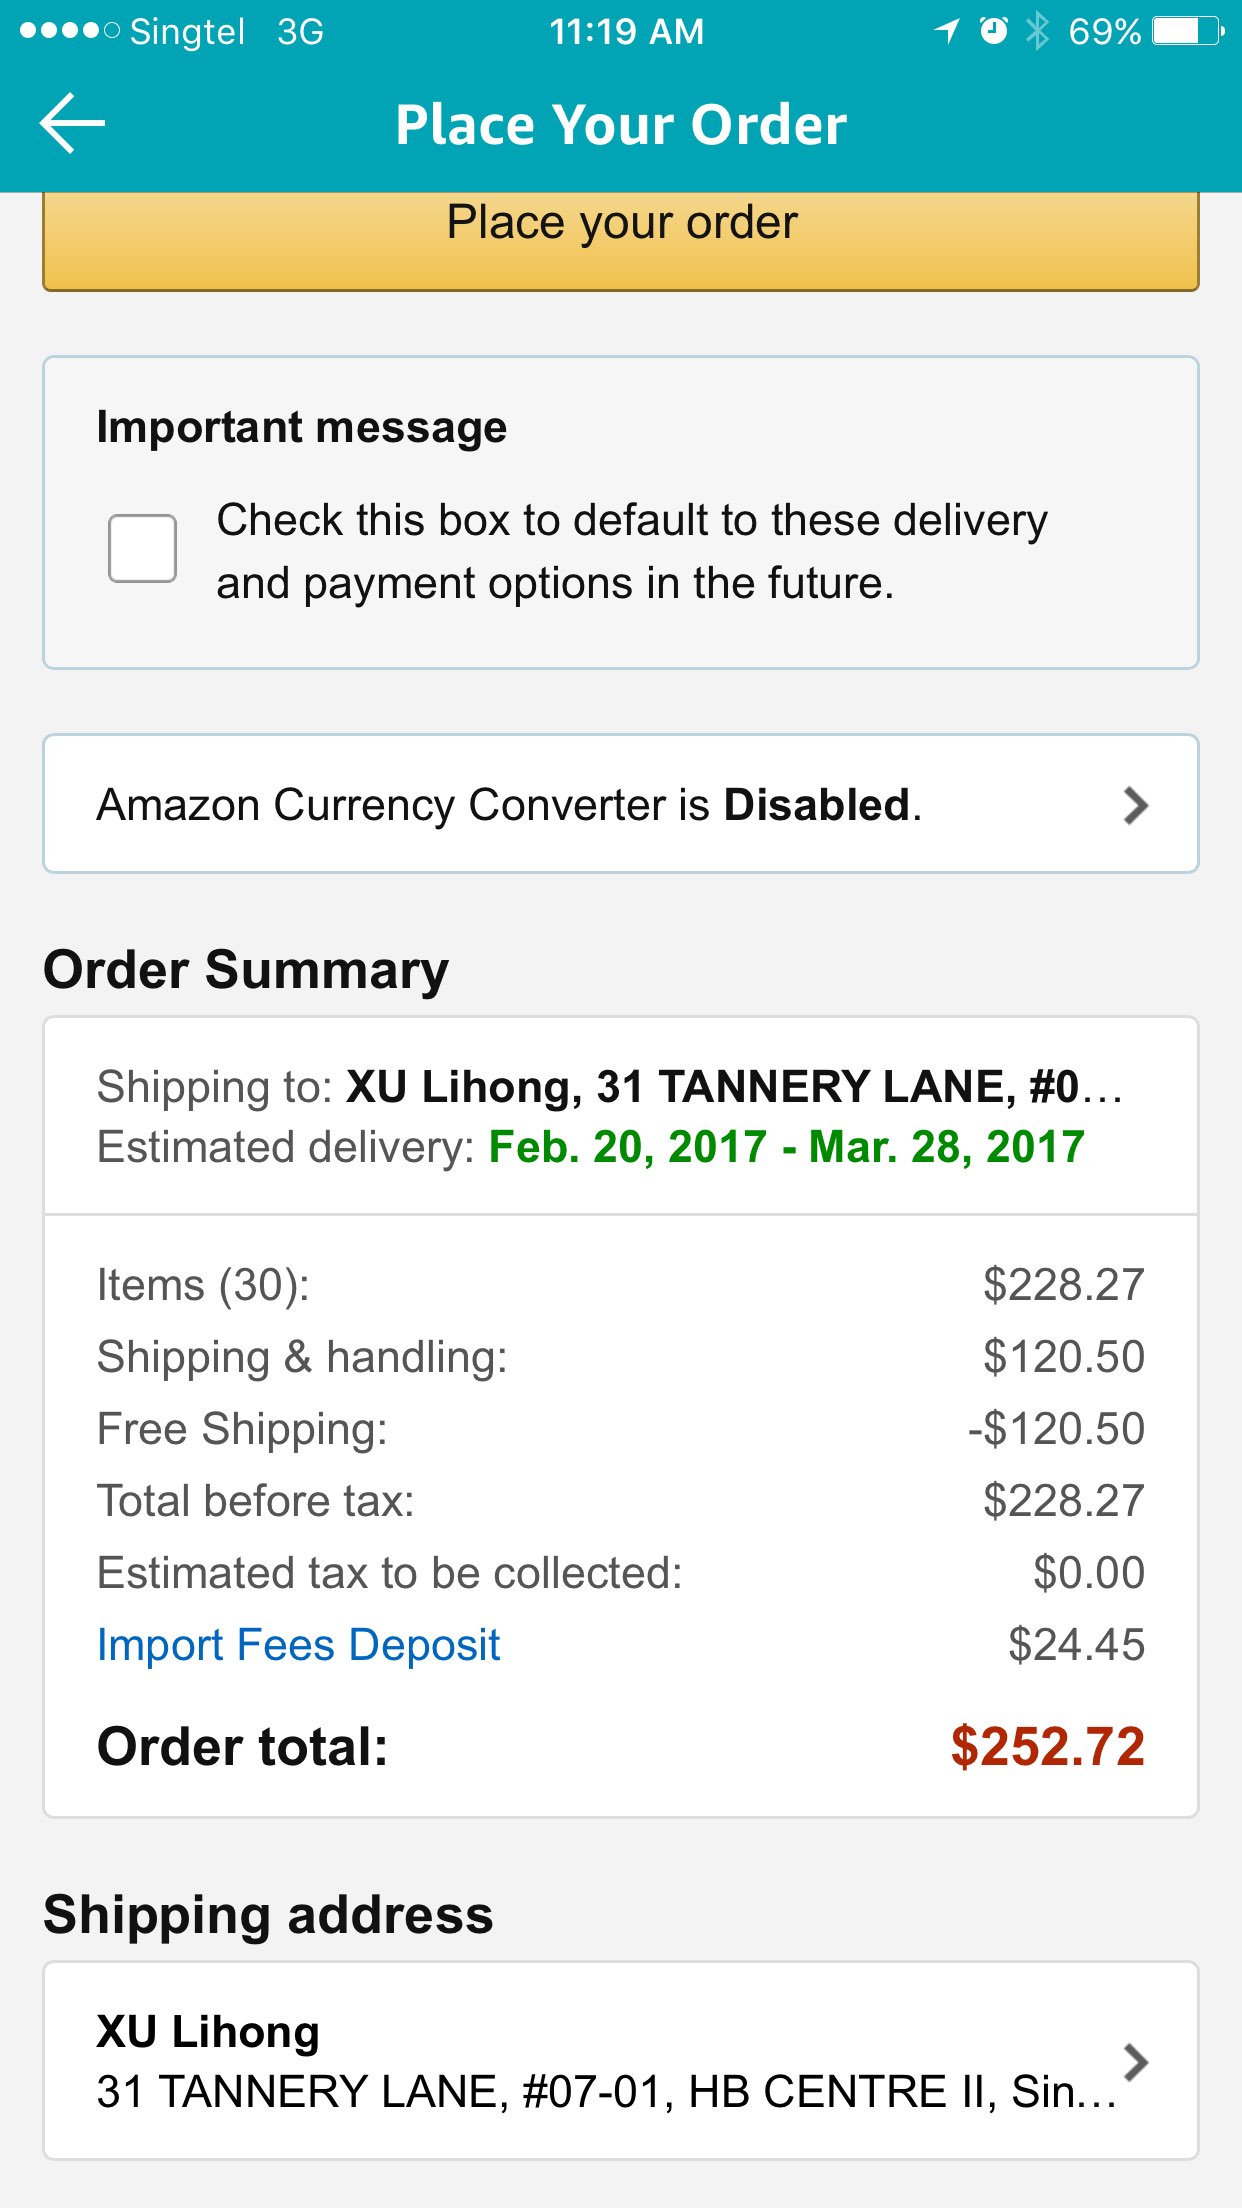Open the Import Fees Deposit link
Viewport: 1242px width, 2208px height.
pos(298,1645)
